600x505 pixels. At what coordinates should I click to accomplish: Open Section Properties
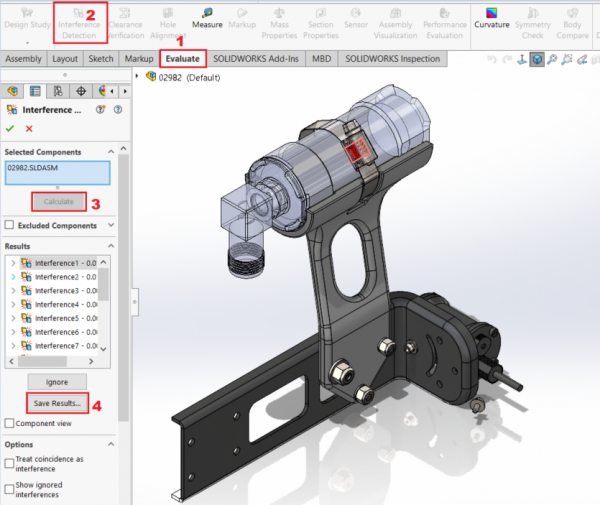pyautogui.click(x=321, y=24)
